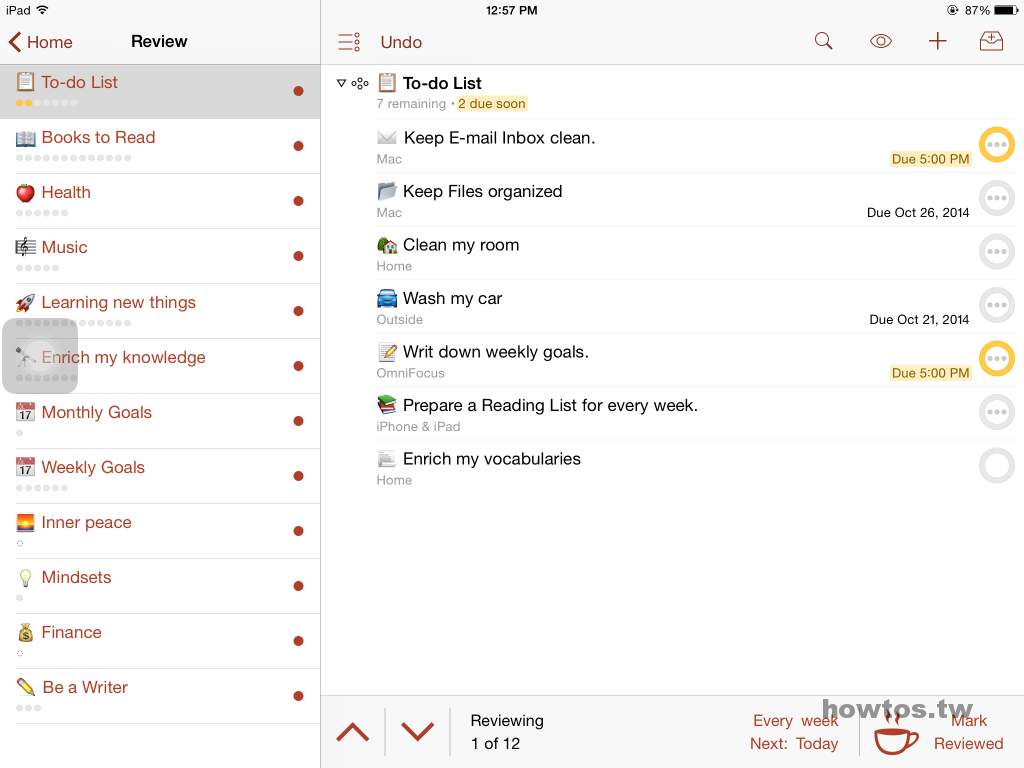Image resolution: width=1024 pixels, height=768 pixels.
Task: Tap the 2 due soon badge
Action: [x=492, y=103]
